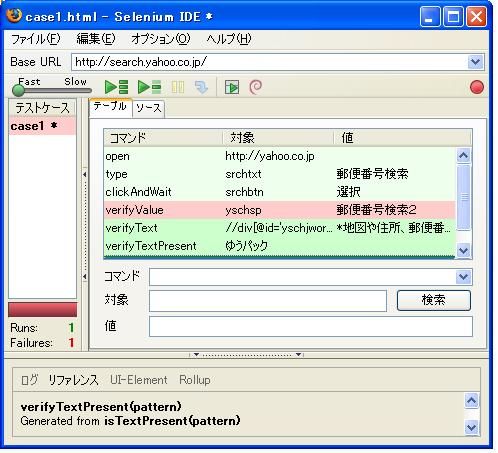Open the 編集(E) menu
498x453 pixels.
[96, 39]
